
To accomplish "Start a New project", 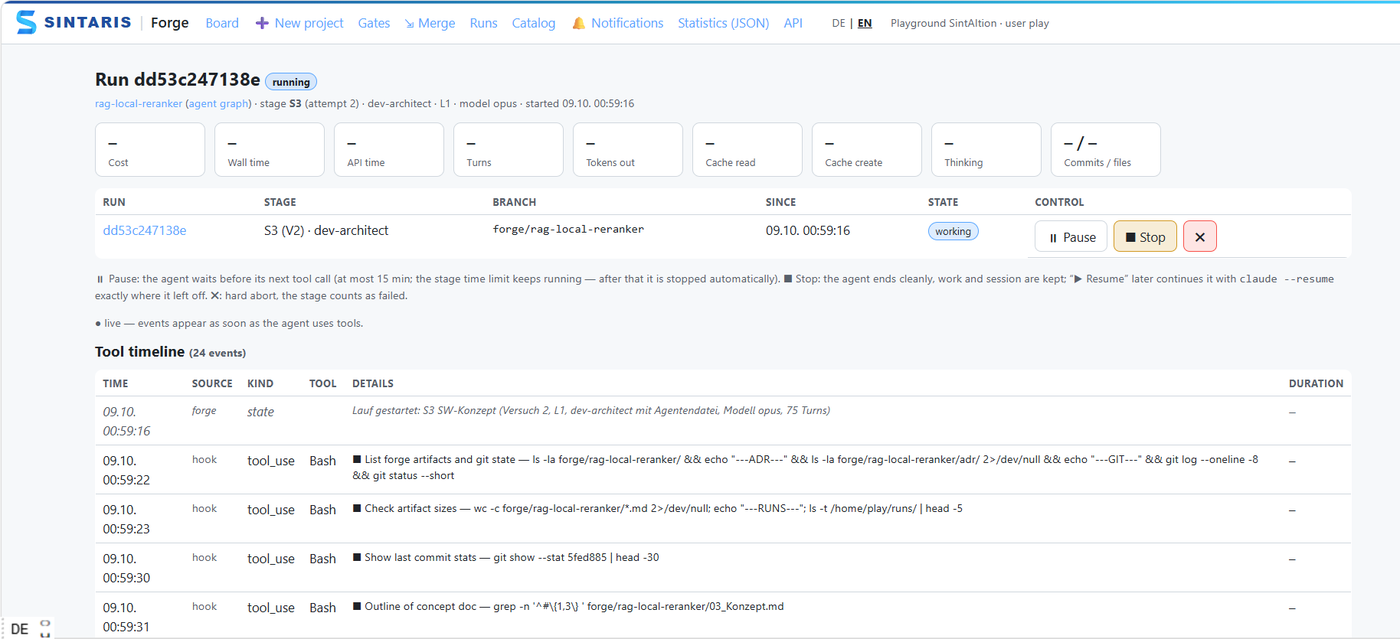I will coord(299,23).
